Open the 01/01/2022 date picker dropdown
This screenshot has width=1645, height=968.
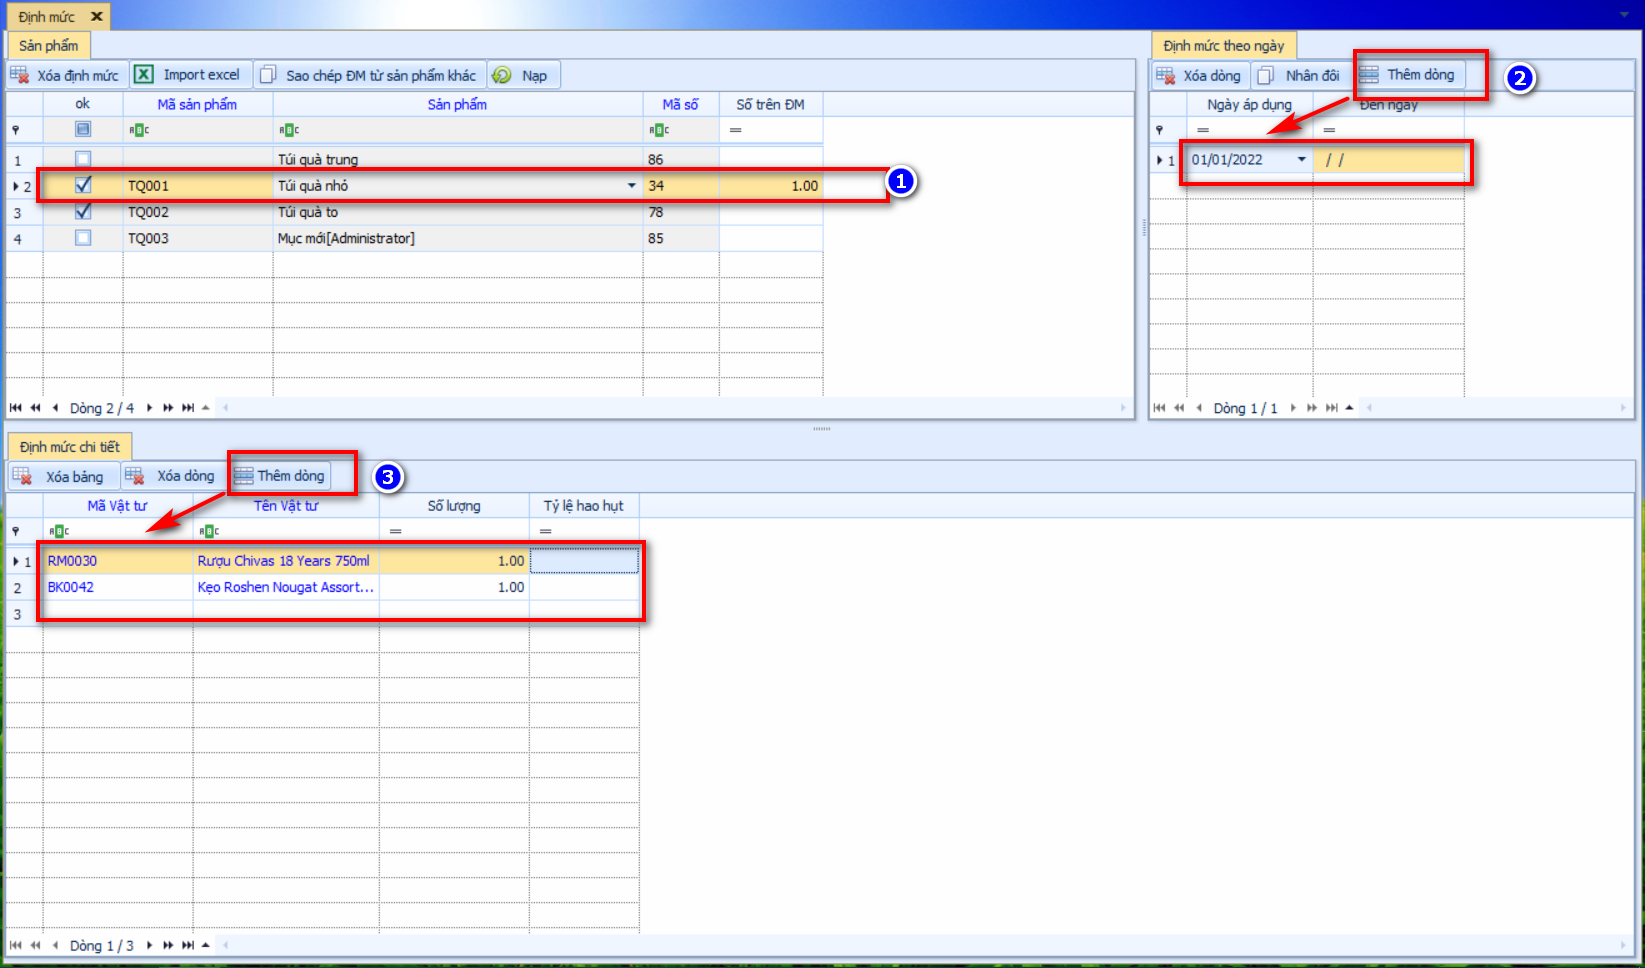click(x=1301, y=160)
